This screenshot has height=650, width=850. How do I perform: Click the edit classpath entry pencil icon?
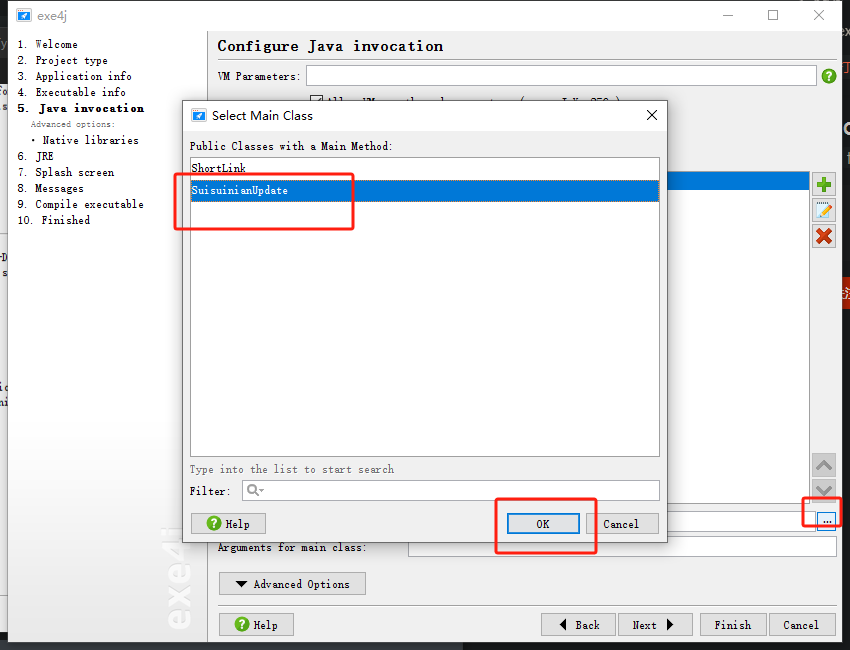(823, 210)
